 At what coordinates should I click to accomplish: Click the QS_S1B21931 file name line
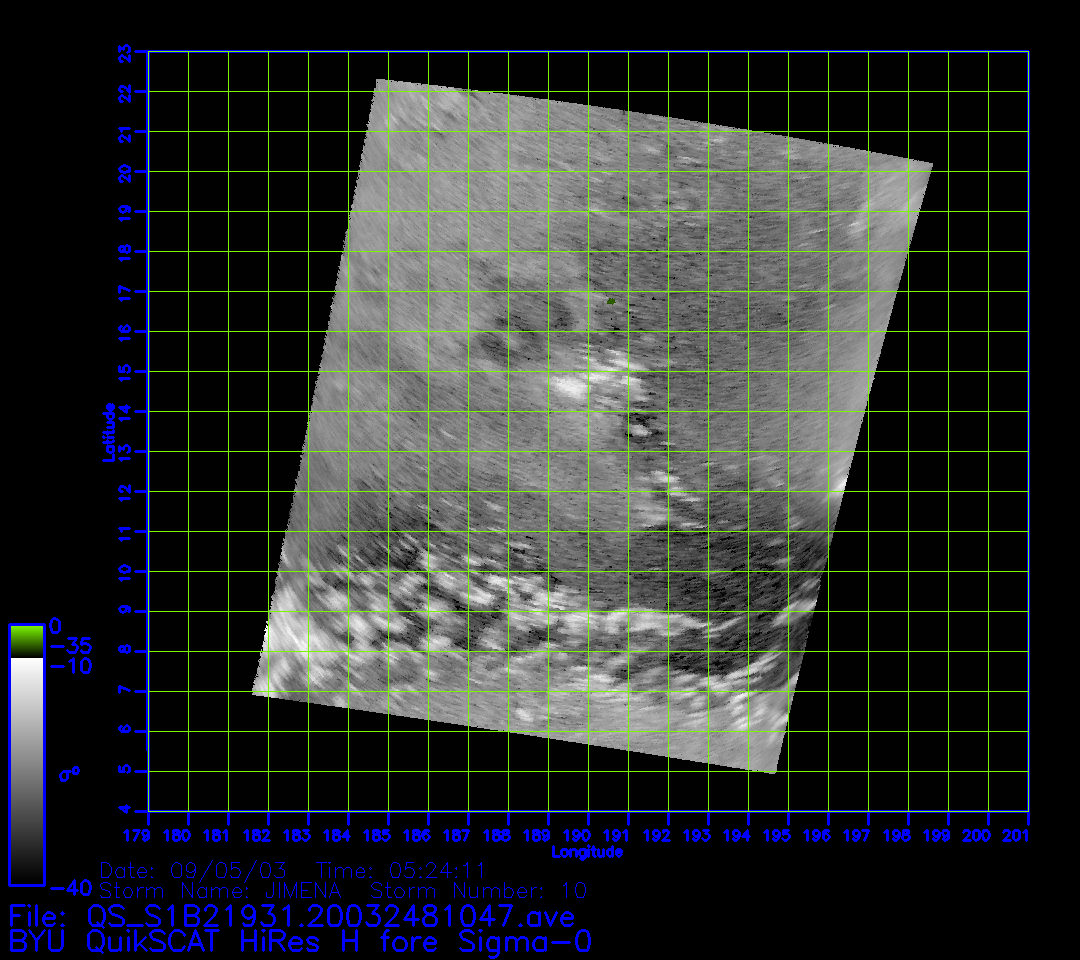tap(291, 915)
